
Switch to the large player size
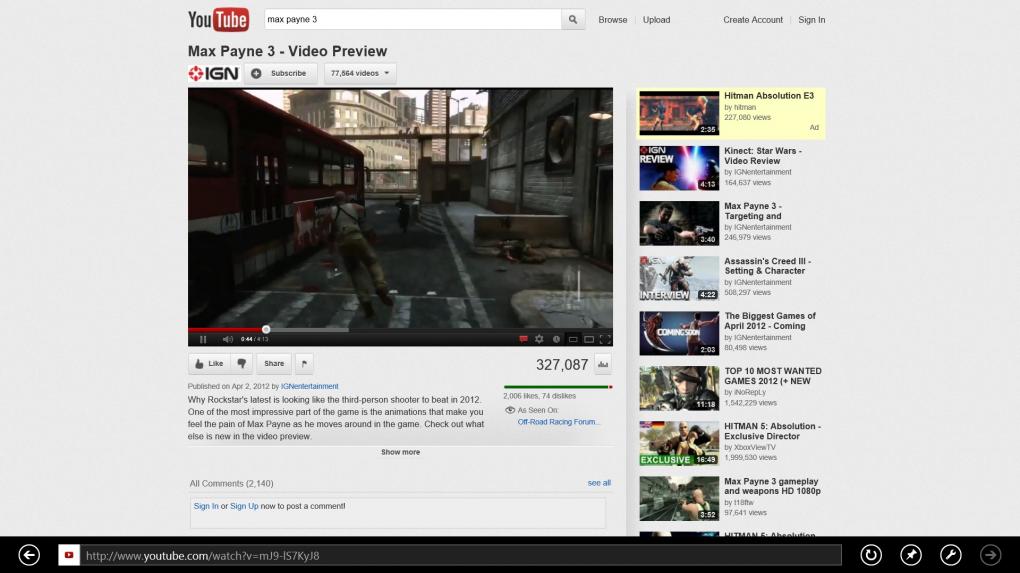589,339
